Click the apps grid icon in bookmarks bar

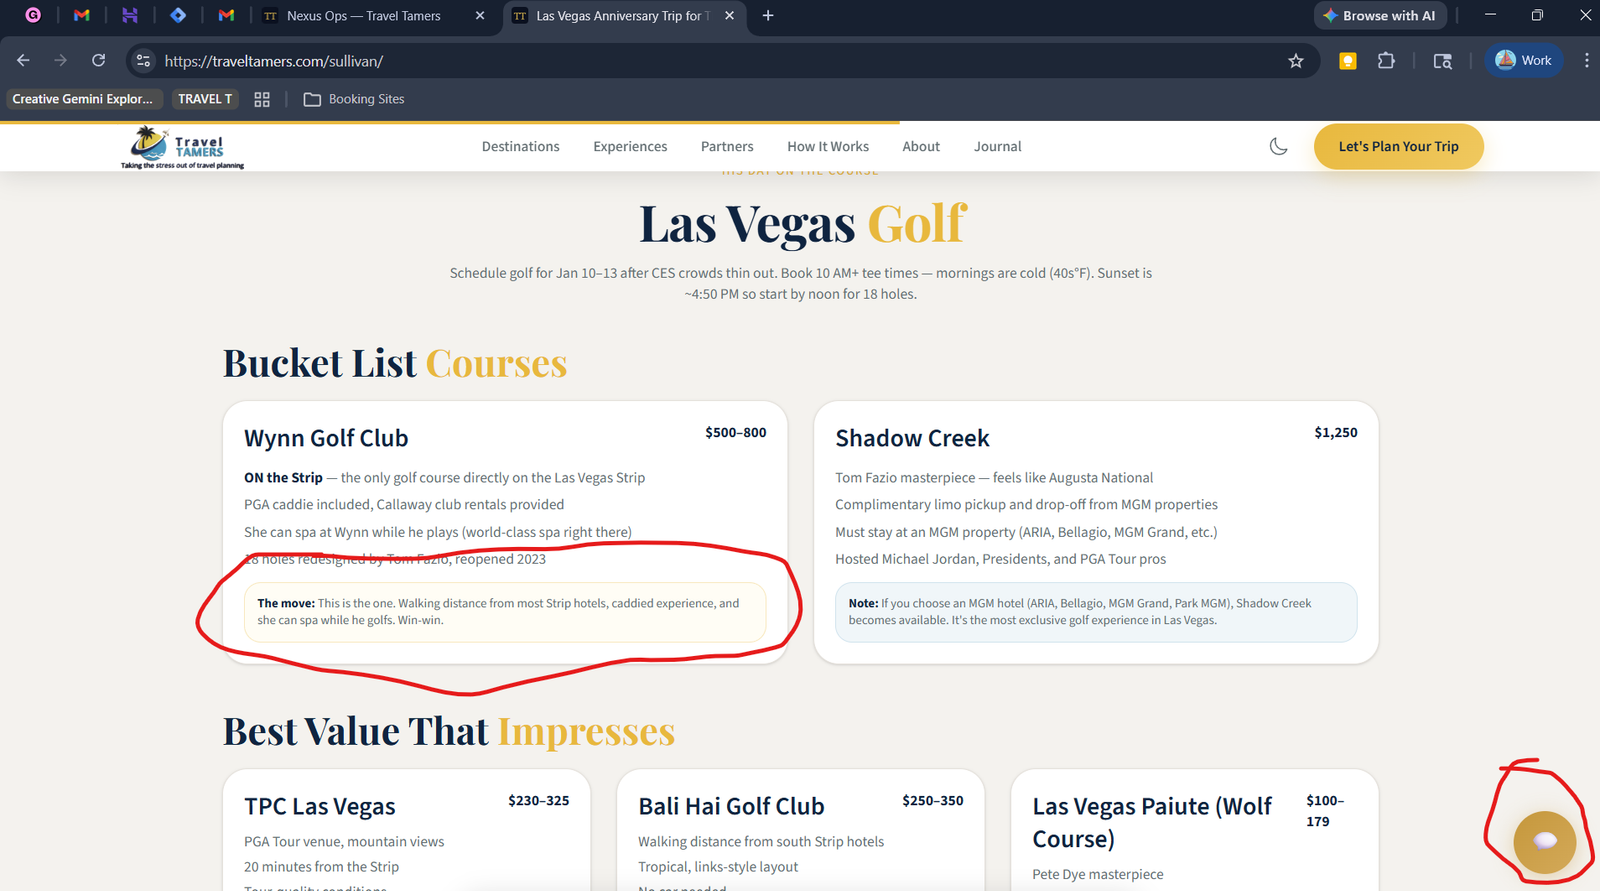262,99
